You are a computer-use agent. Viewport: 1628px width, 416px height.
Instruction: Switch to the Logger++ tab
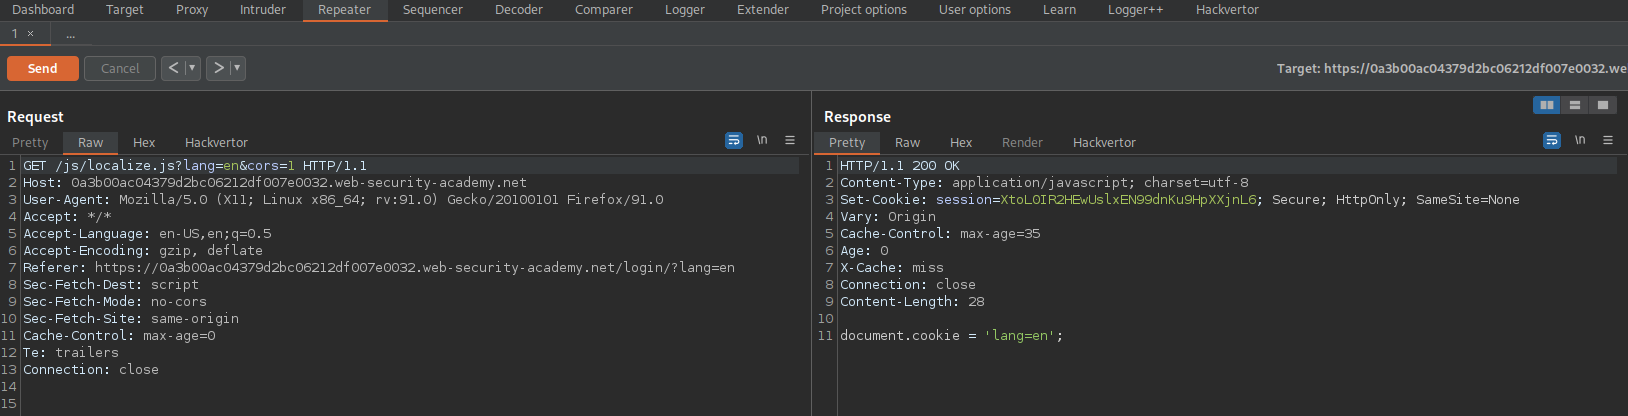coord(1136,10)
